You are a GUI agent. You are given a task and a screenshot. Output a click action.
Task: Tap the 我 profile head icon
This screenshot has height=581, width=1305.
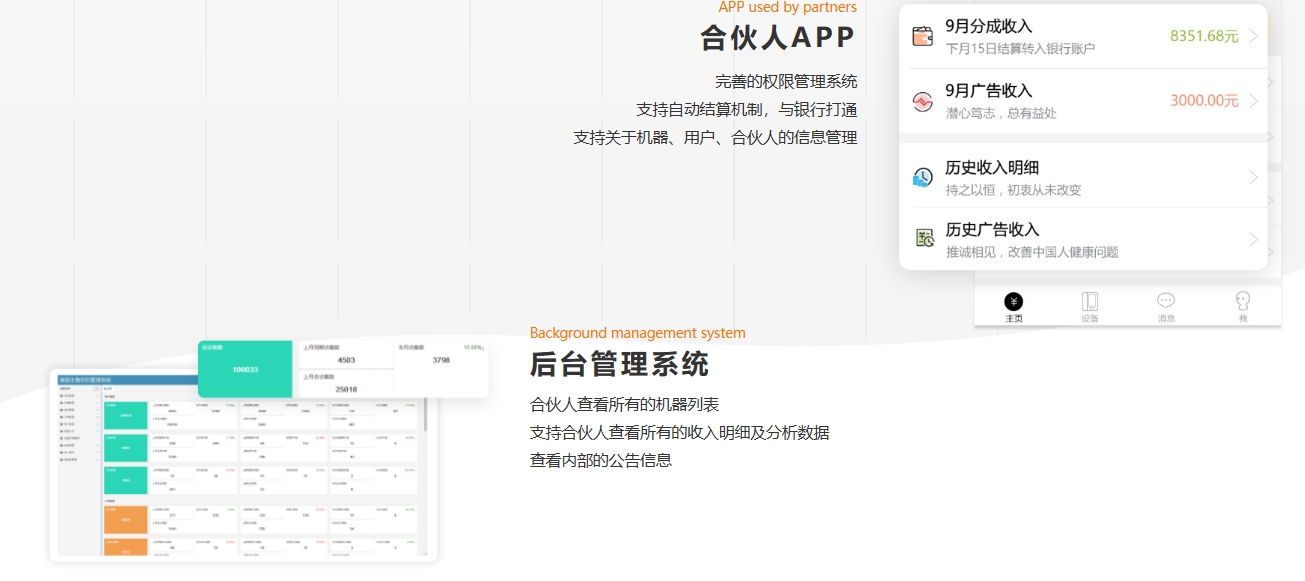tap(1243, 300)
